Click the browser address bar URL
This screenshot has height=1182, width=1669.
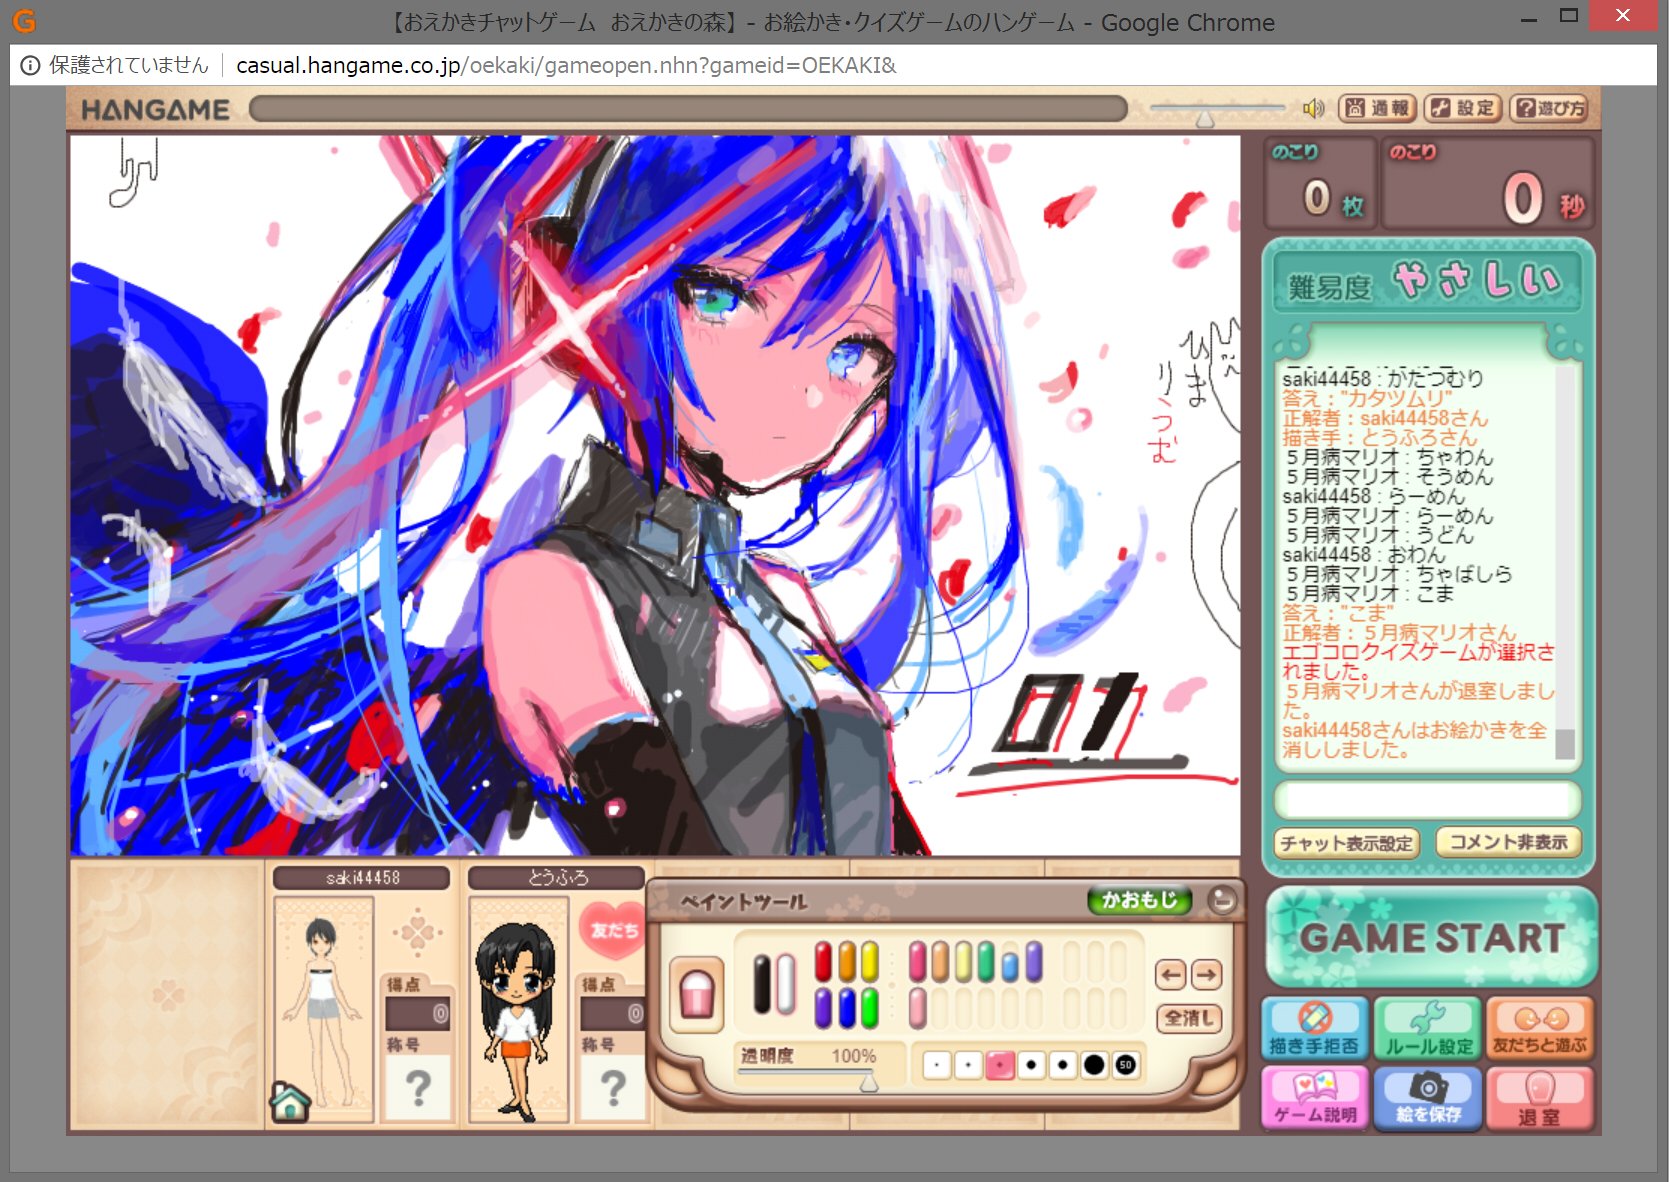pyautogui.click(x=566, y=66)
